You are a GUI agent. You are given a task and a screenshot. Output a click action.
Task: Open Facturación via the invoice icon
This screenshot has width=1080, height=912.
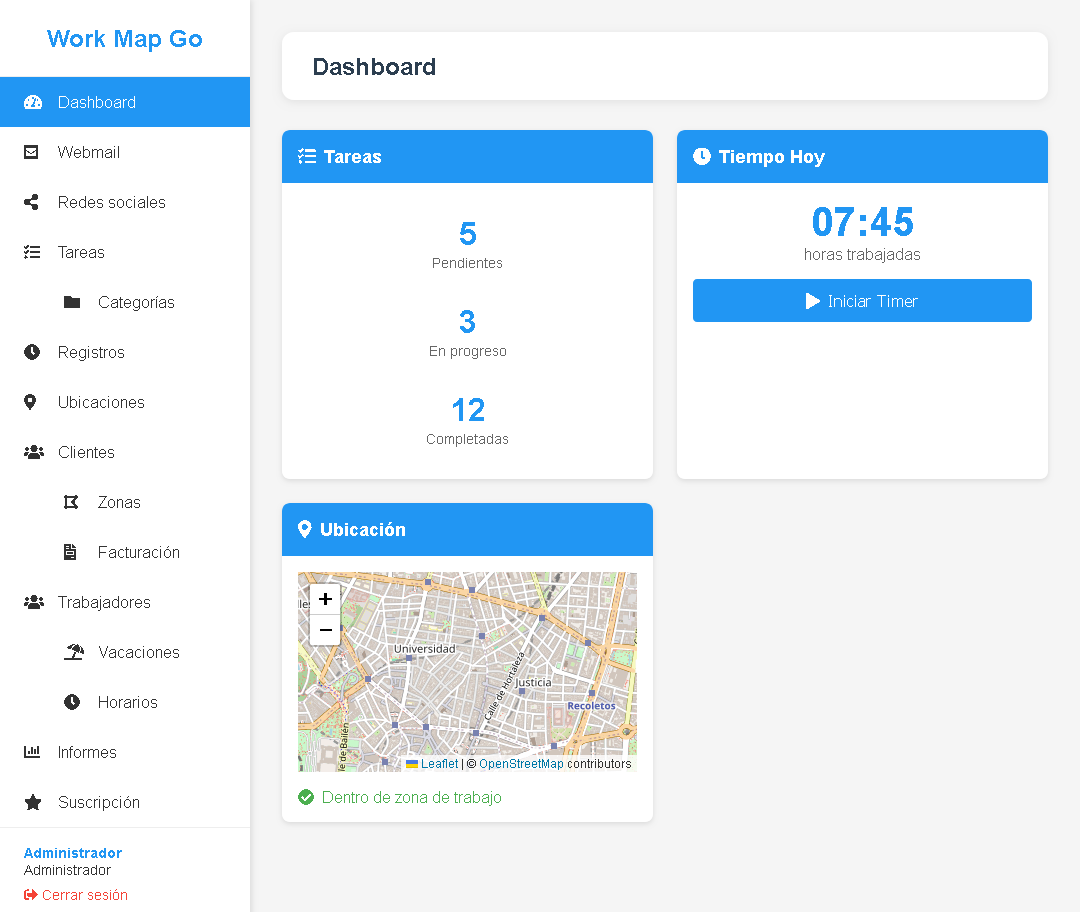[x=72, y=552]
